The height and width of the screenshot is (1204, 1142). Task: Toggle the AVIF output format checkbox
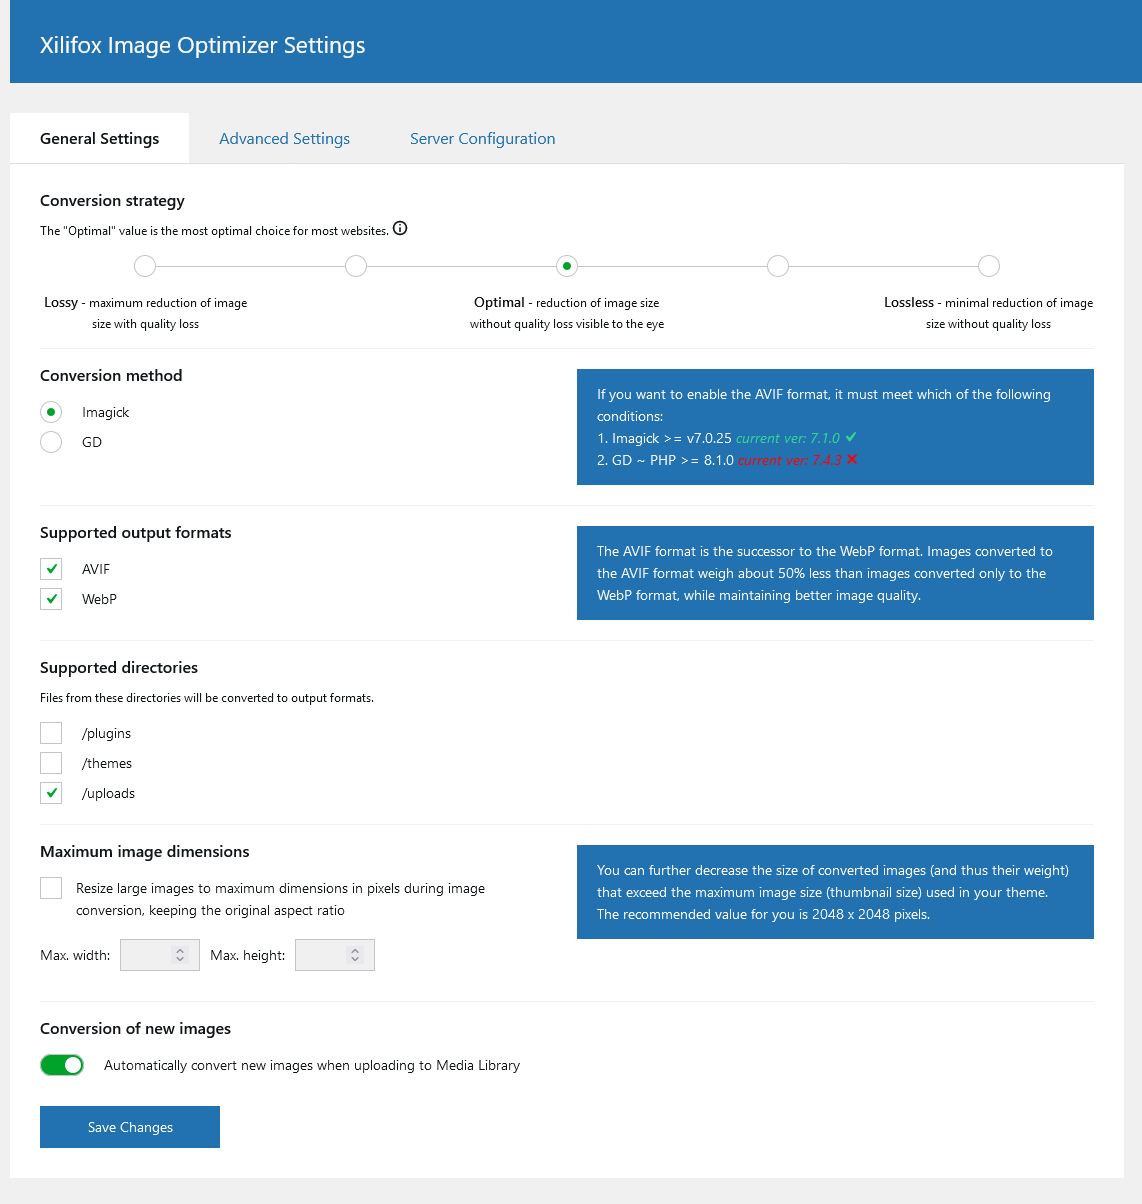click(51, 569)
